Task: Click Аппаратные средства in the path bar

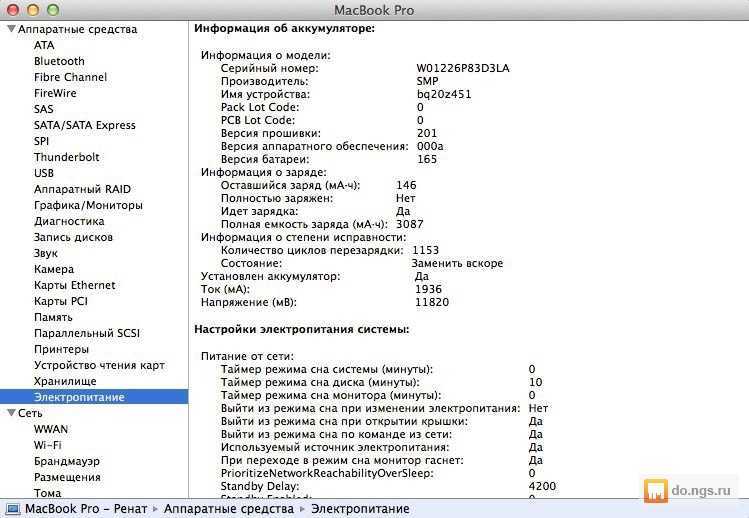Action: pyautogui.click(x=229, y=509)
